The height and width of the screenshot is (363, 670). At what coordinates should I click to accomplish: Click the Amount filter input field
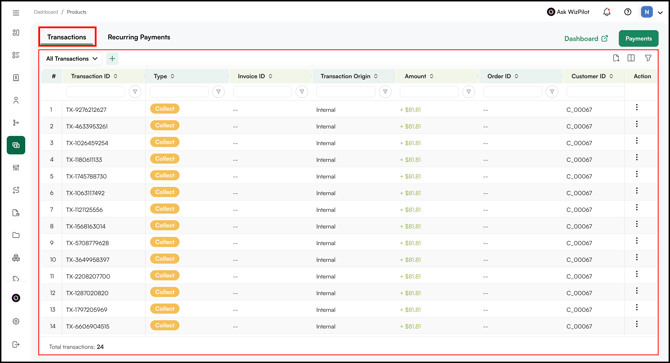pyautogui.click(x=429, y=91)
